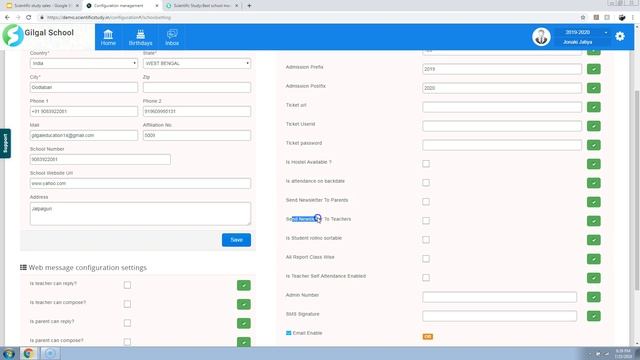
Task: Save Ticket Userid with green check
Action: point(593,126)
